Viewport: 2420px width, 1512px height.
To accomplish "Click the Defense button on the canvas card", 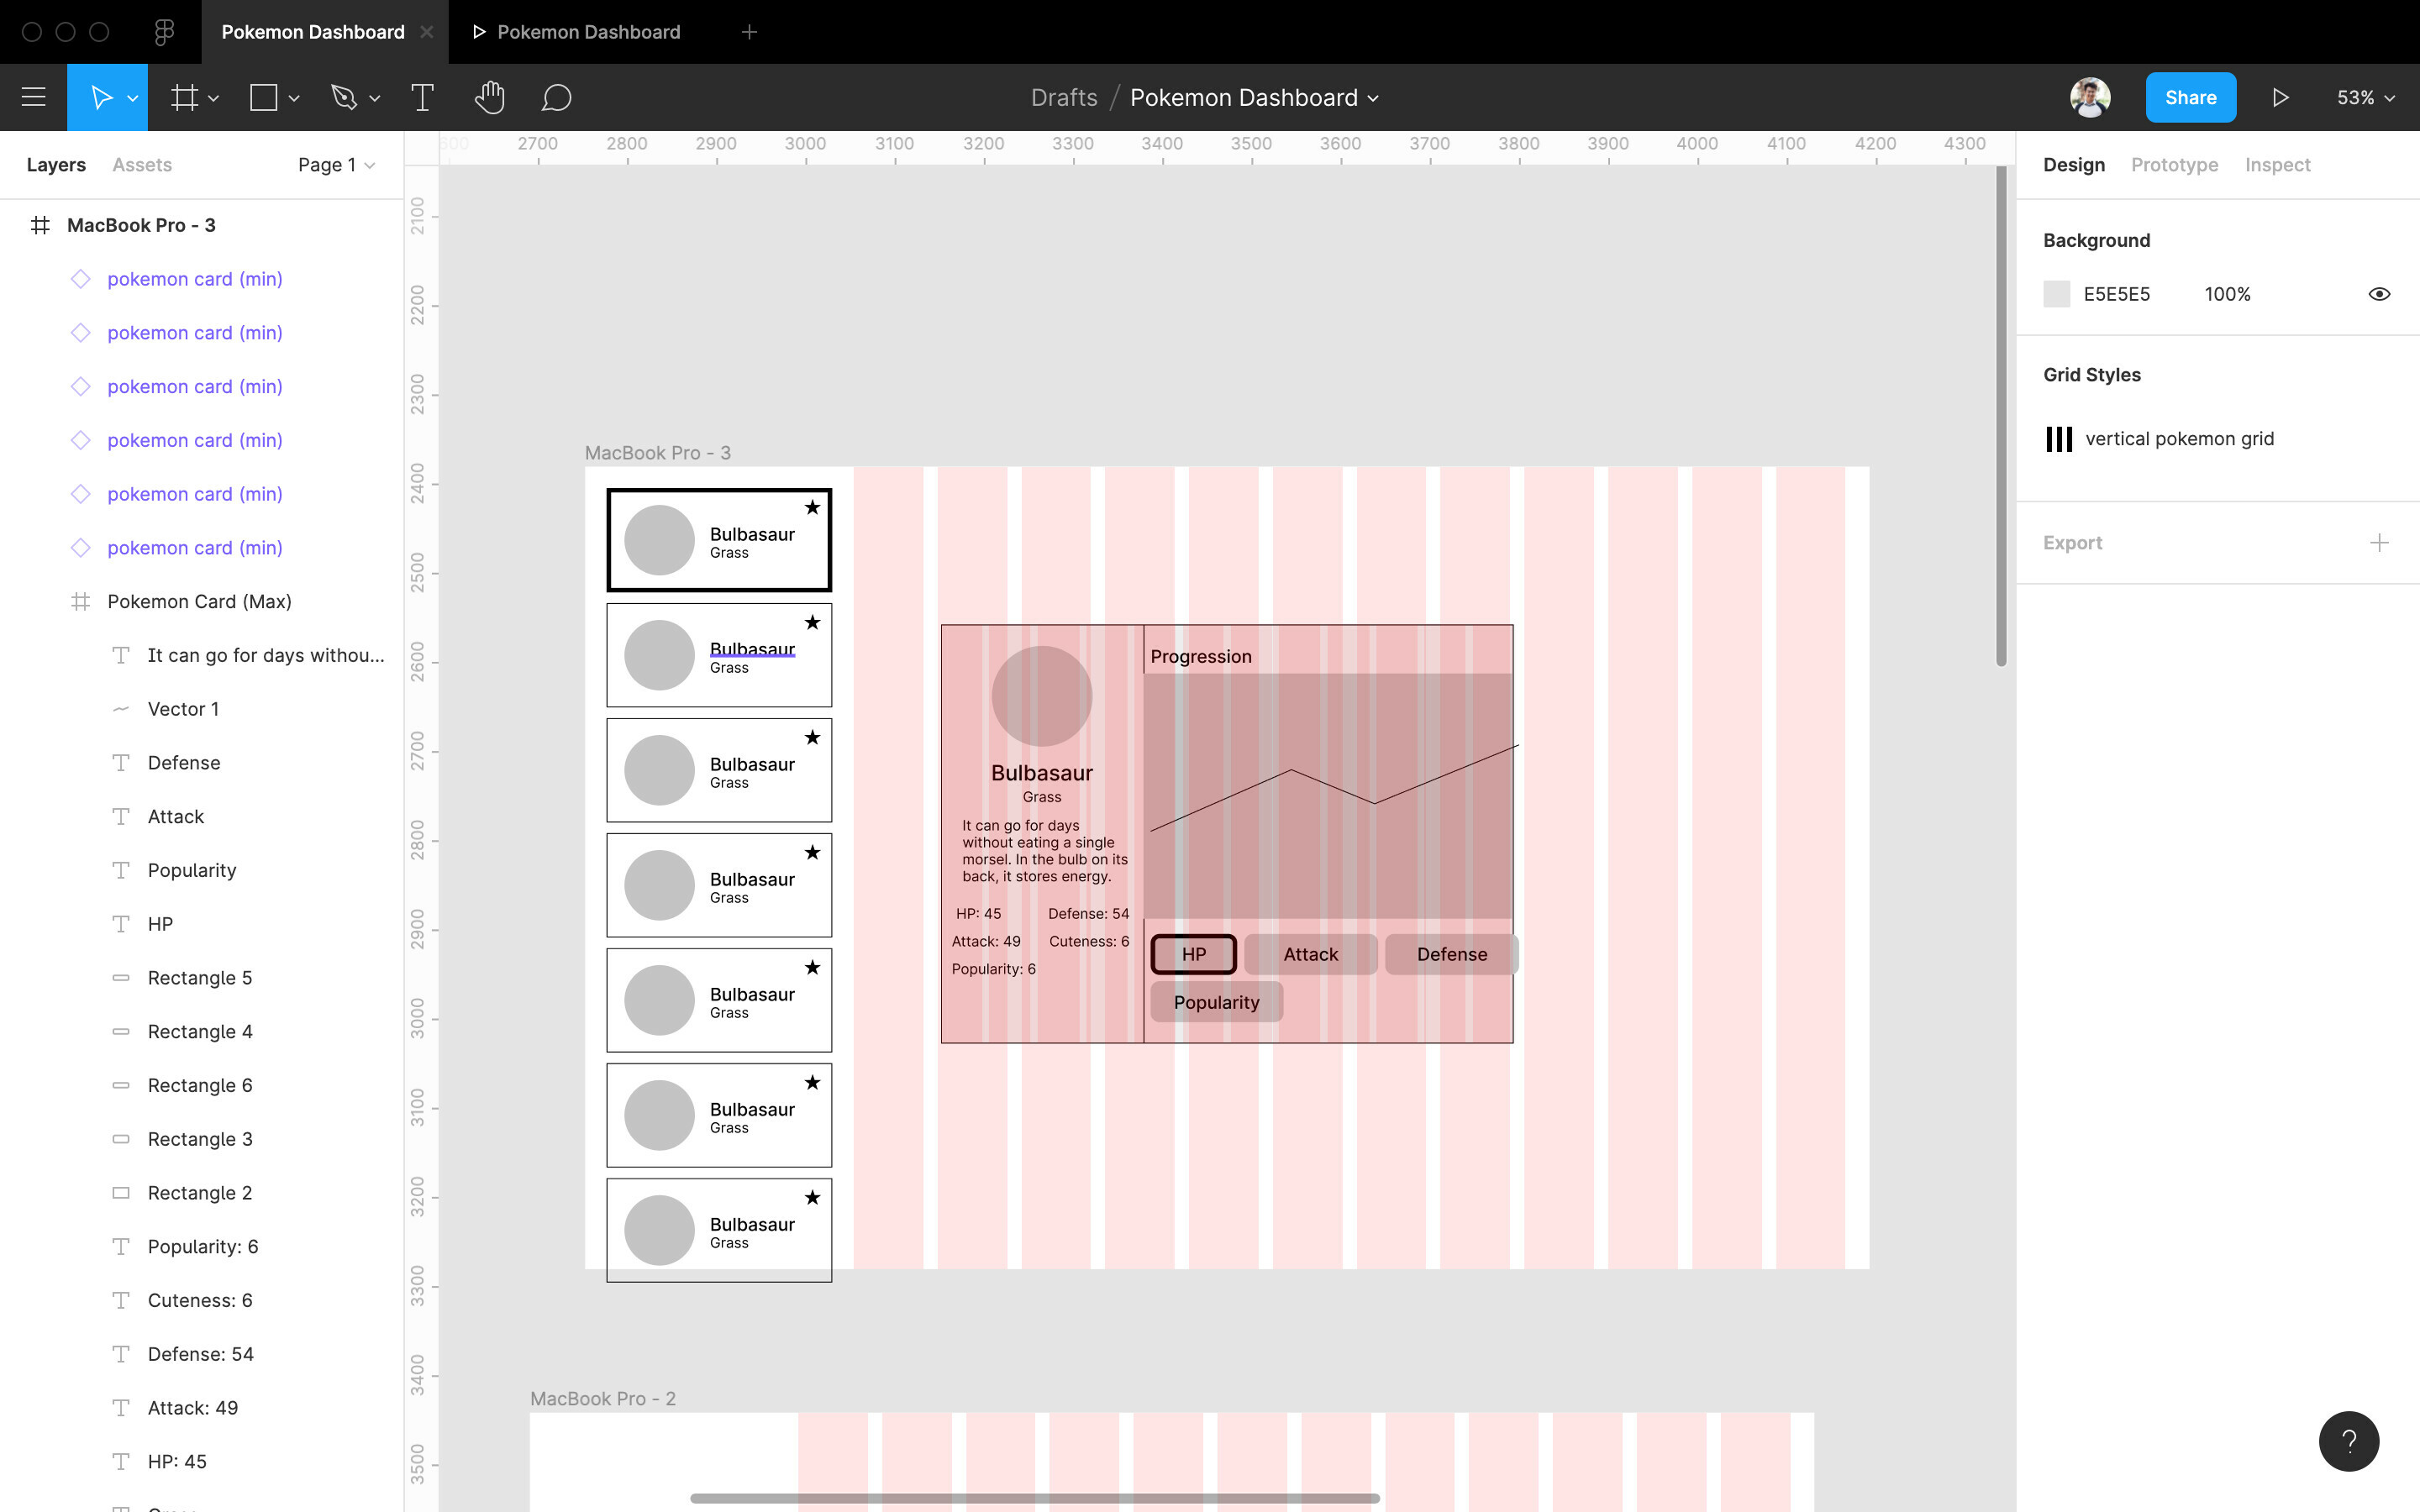I will tap(1451, 954).
